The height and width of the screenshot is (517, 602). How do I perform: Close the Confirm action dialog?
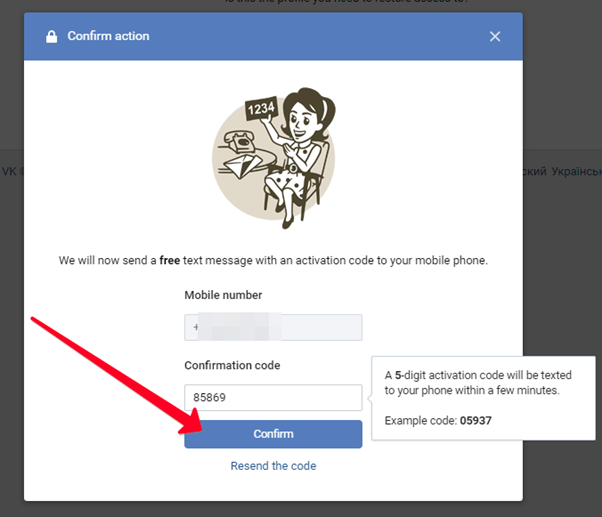pos(495,36)
